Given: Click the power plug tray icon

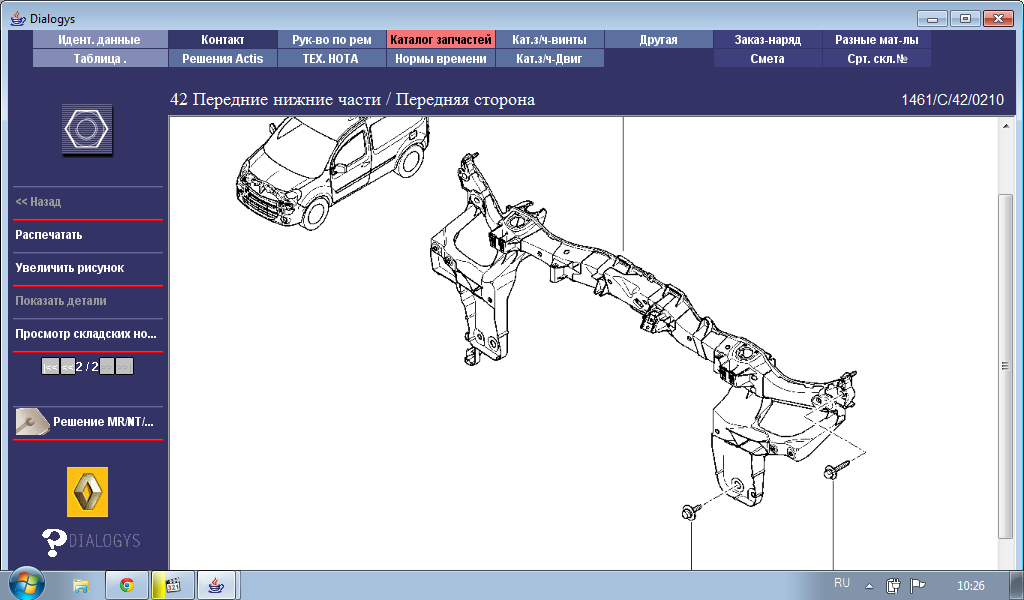Looking at the screenshot, I should [x=893, y=585].
